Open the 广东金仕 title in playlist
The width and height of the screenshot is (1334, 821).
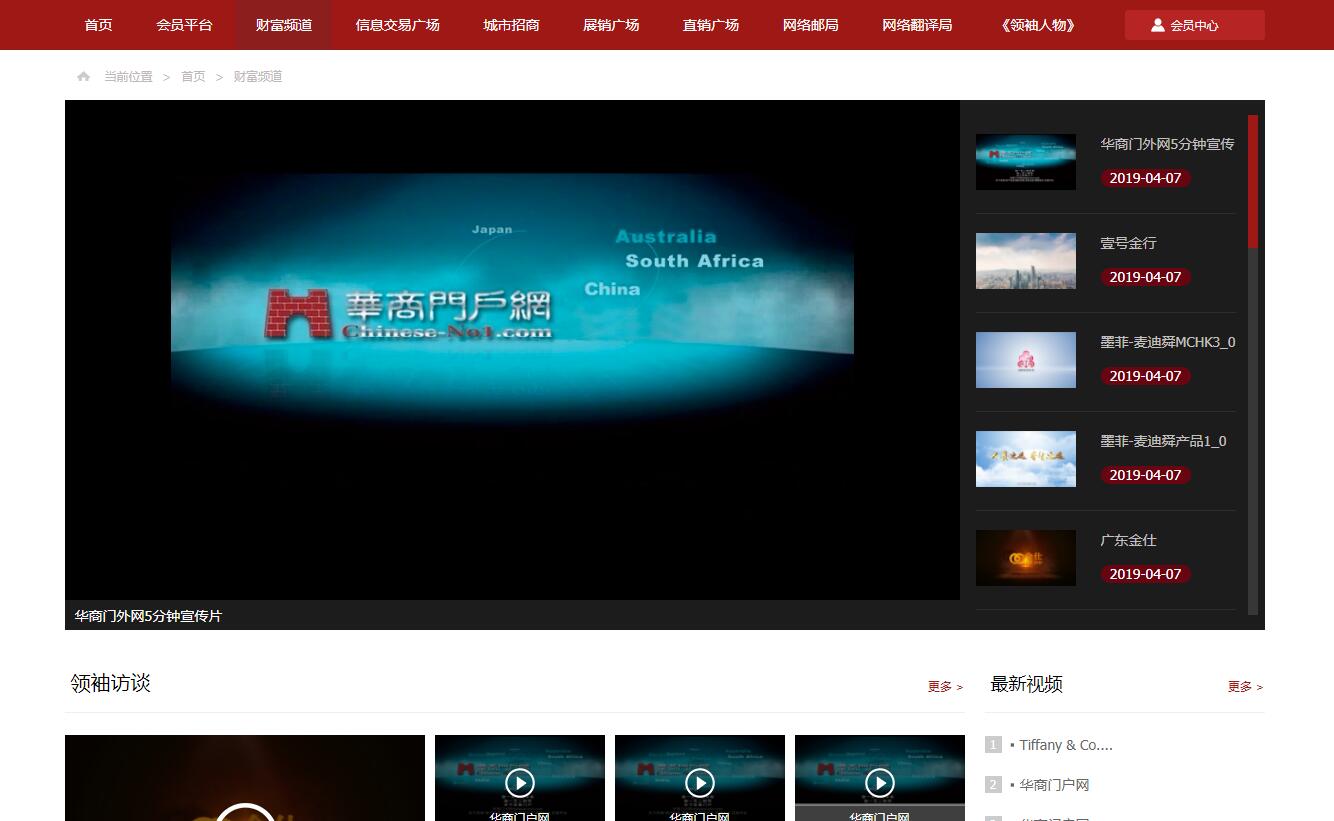[x=1128, y=540]
